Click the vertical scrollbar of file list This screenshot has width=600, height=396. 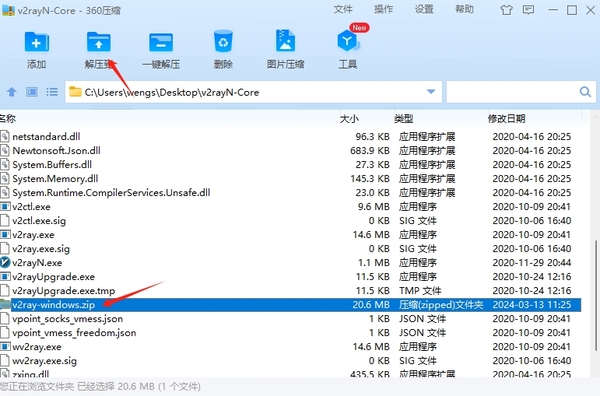pyautogui.click(x=595, y=295)
